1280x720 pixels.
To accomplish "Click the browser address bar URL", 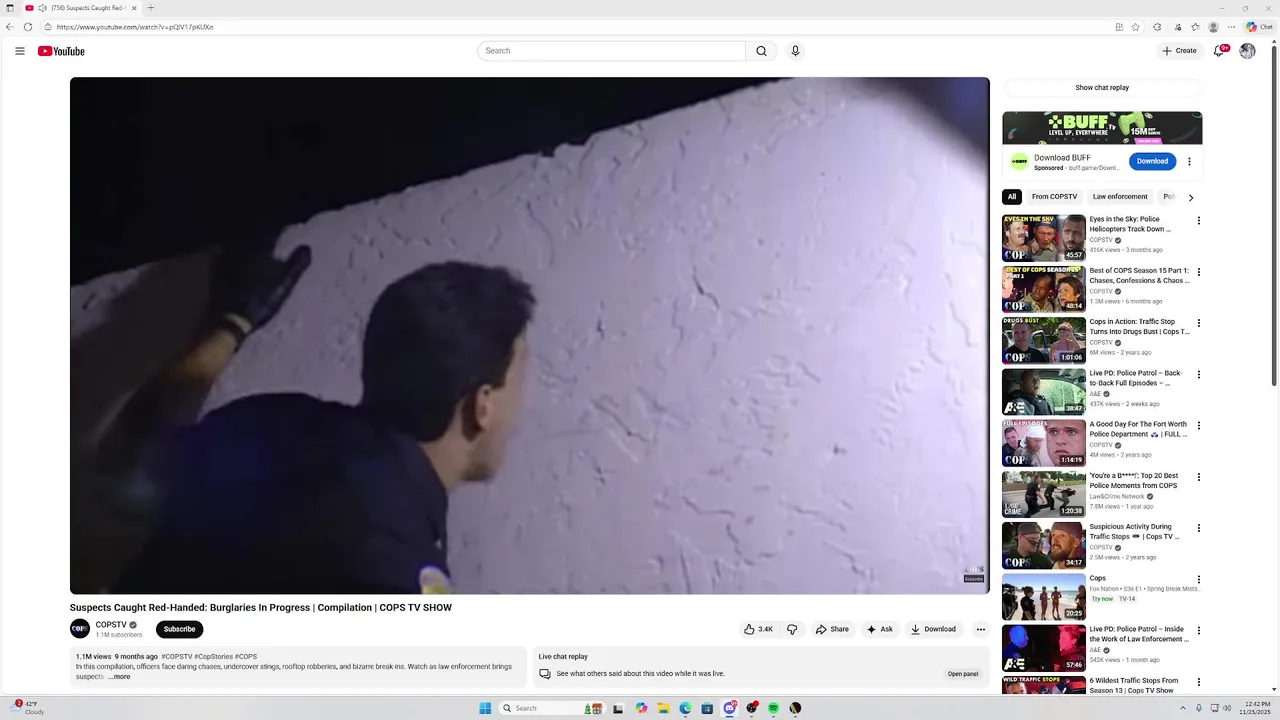I will pyautogui.click(x=135, y=27).
